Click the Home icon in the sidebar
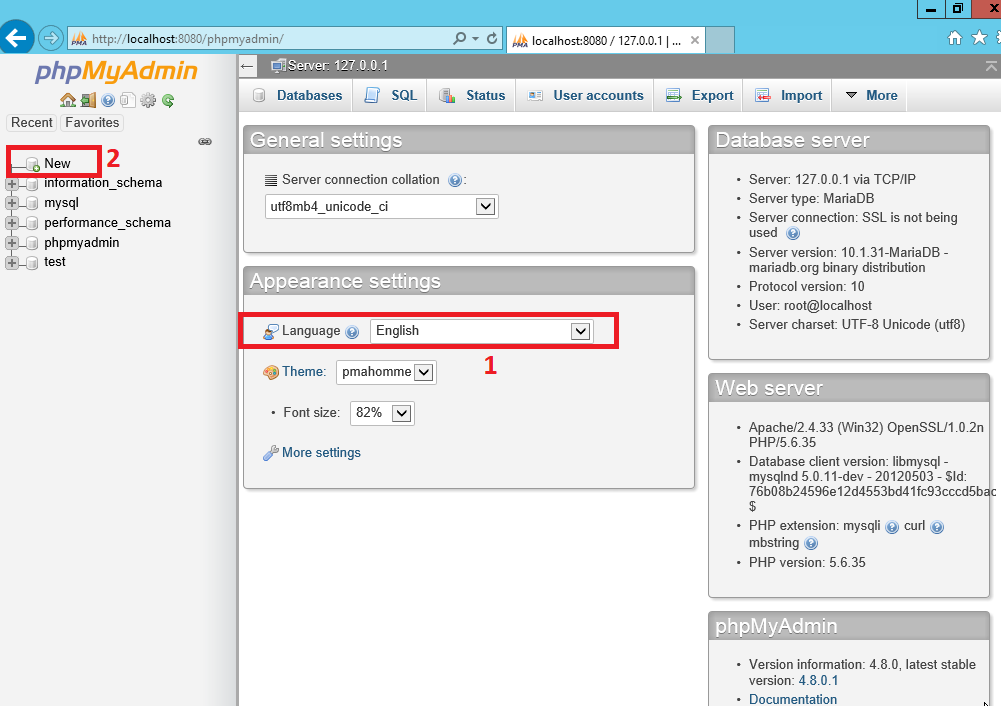The height and width of the screenshot is (706, 1001). 67,100
